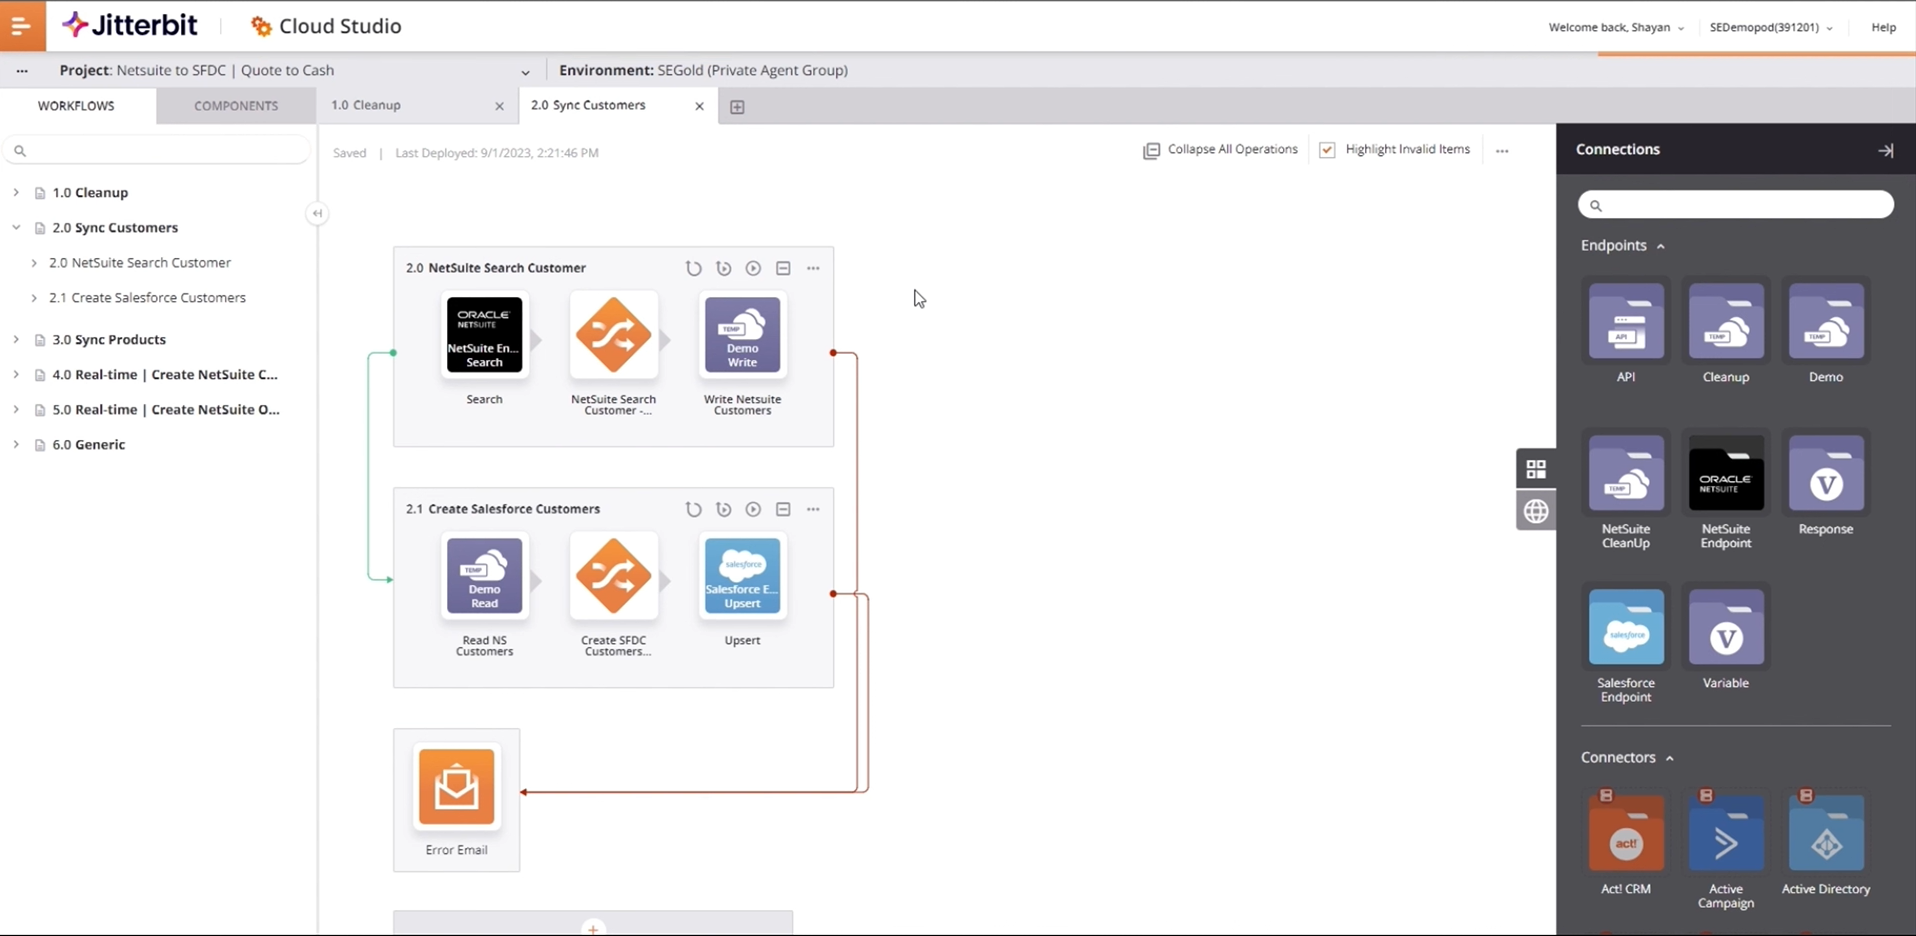The height and width of the screenshot is (936, 1916).
Task: Add a new workflow tab
Action: click(737, 107)
